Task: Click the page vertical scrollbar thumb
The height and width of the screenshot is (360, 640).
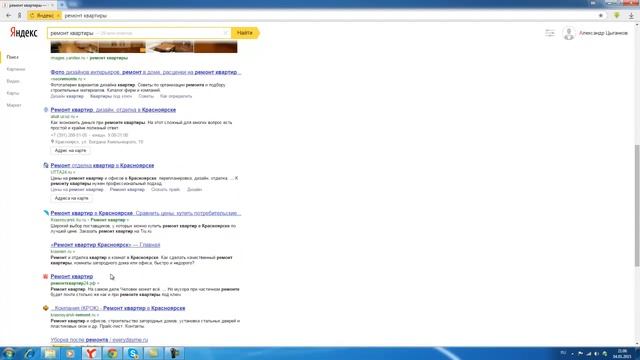Action: (x=637, y=205)
